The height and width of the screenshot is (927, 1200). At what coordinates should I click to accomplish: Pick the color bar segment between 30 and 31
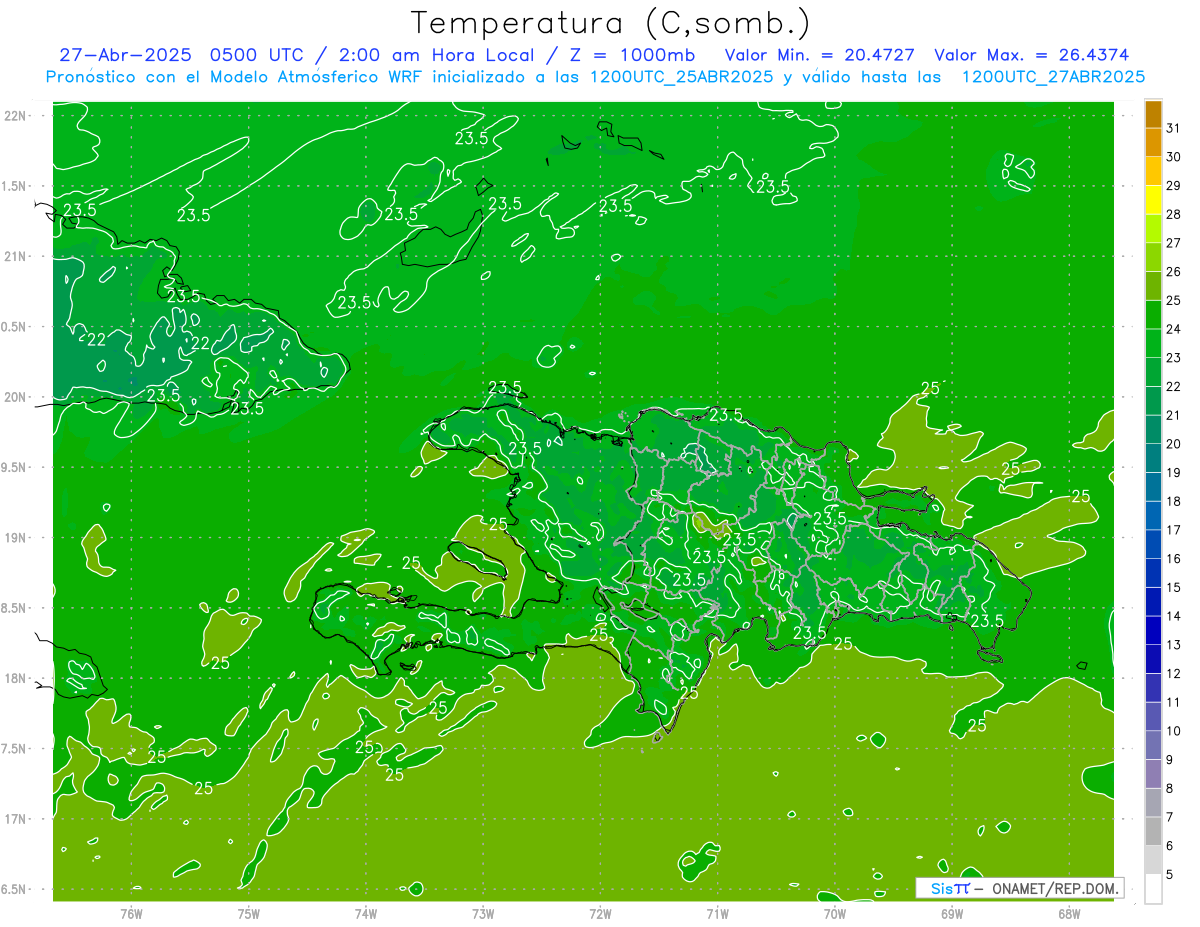tap(1153, 142)
